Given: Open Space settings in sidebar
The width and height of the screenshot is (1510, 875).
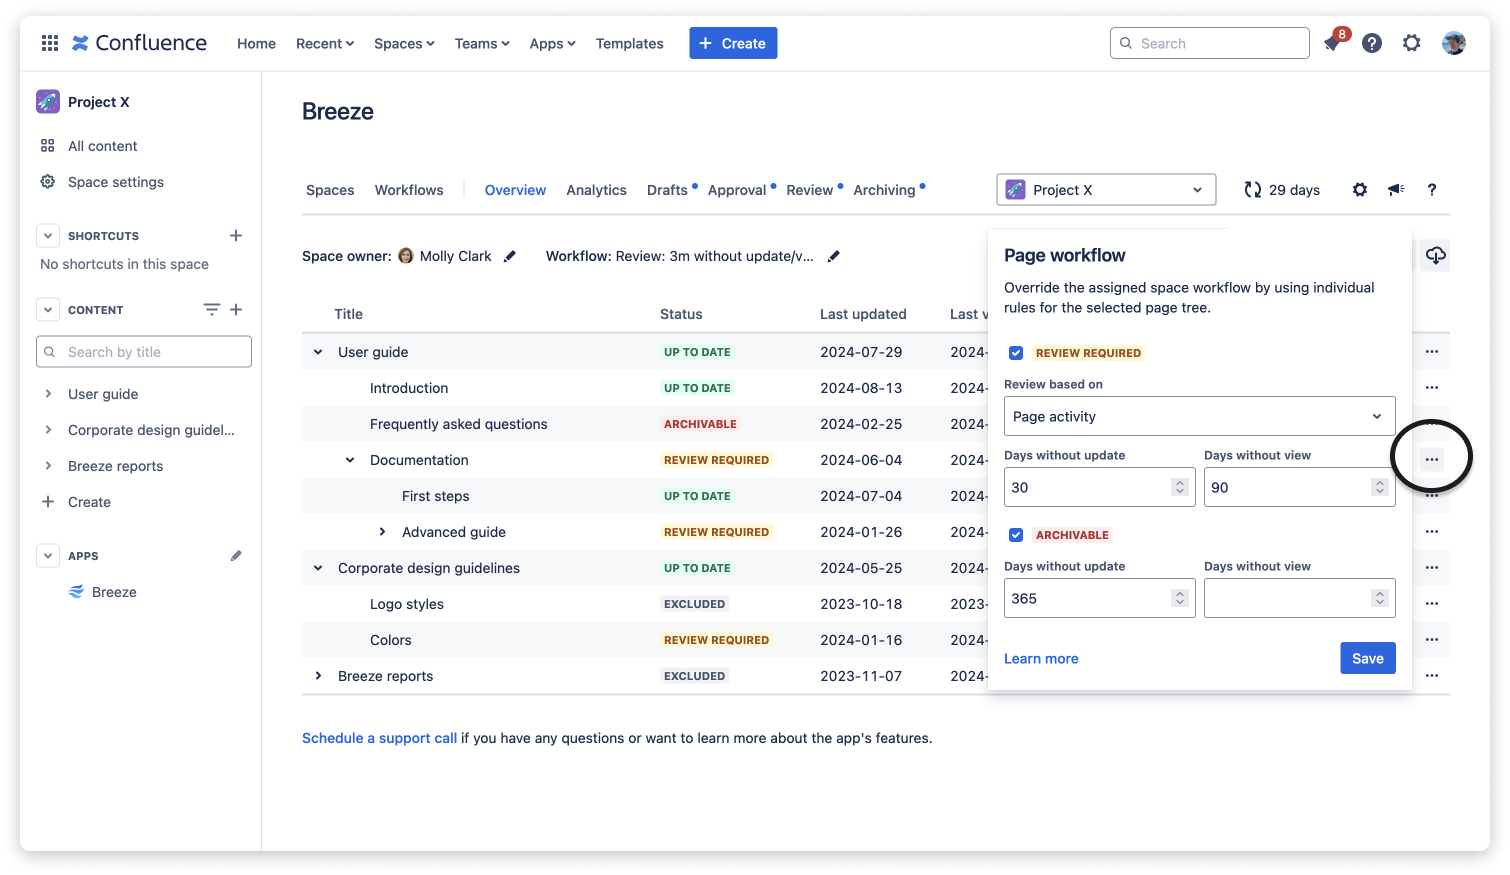Looking at the screenshot, I should (x=116, y=182).
